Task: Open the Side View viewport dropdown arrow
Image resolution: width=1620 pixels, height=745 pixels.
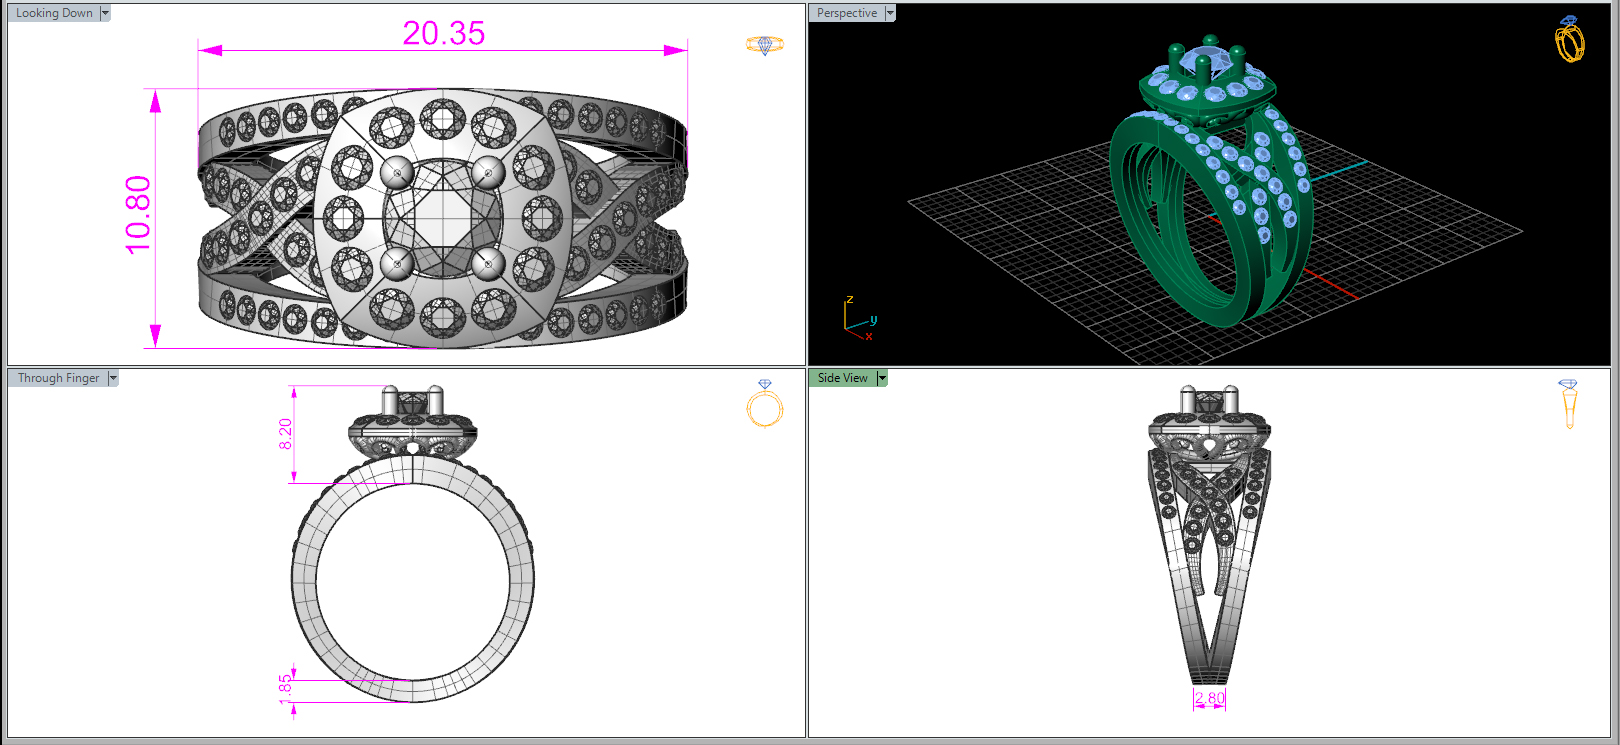Action: tap(882, 378)
